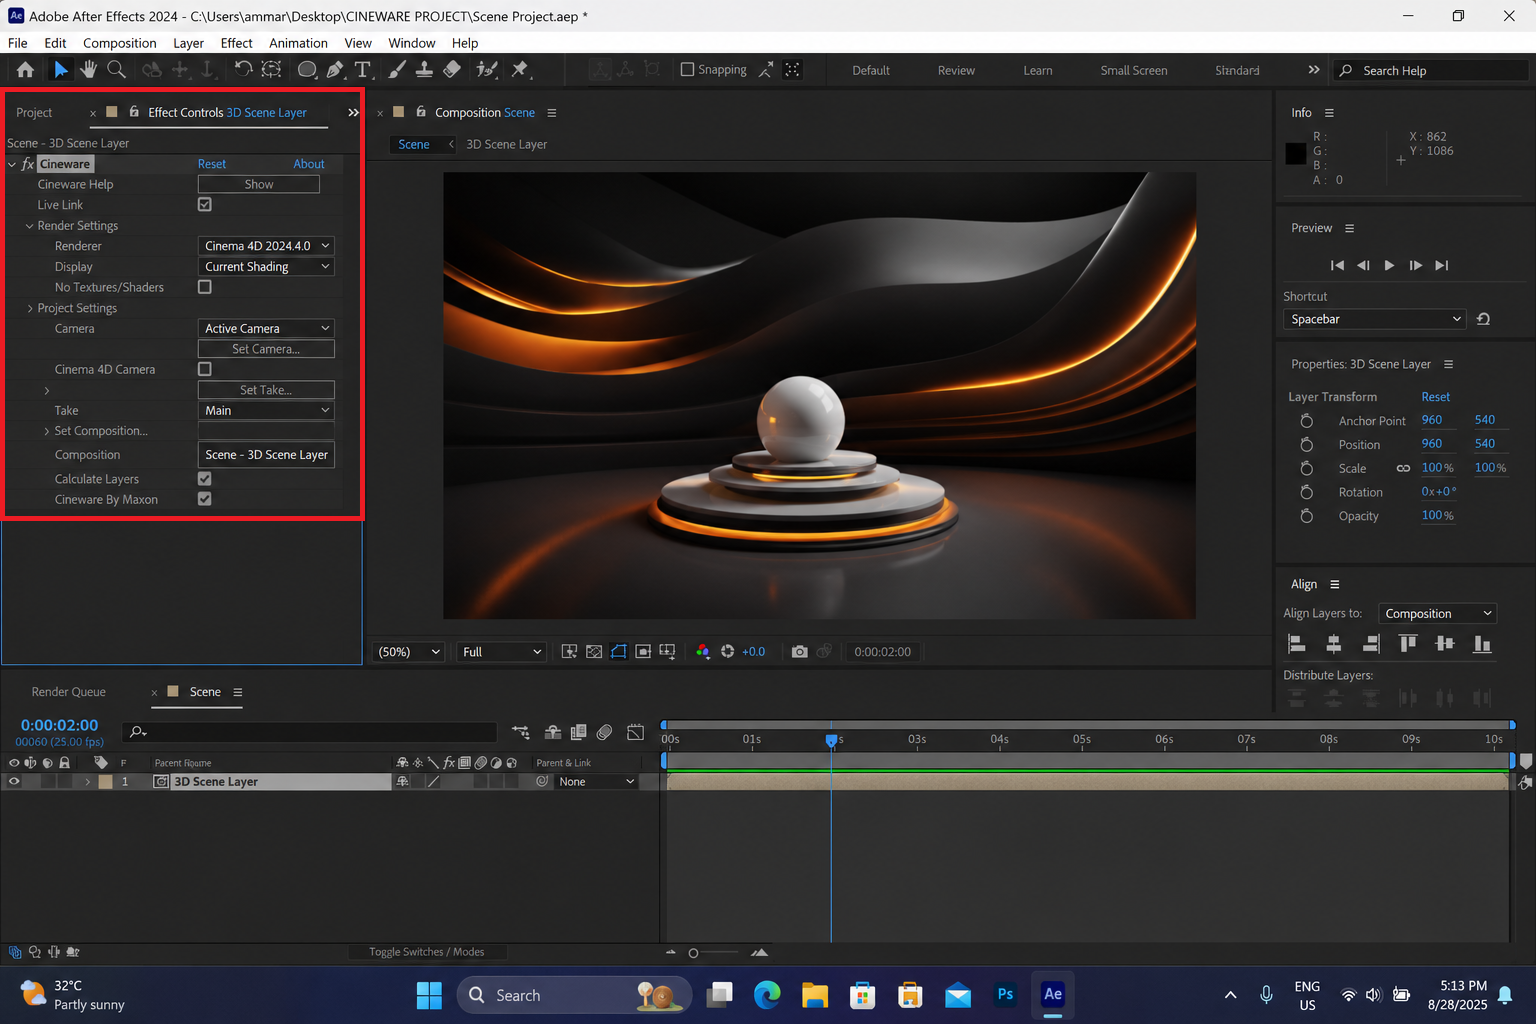Play the preview

tap(1389, 265)
